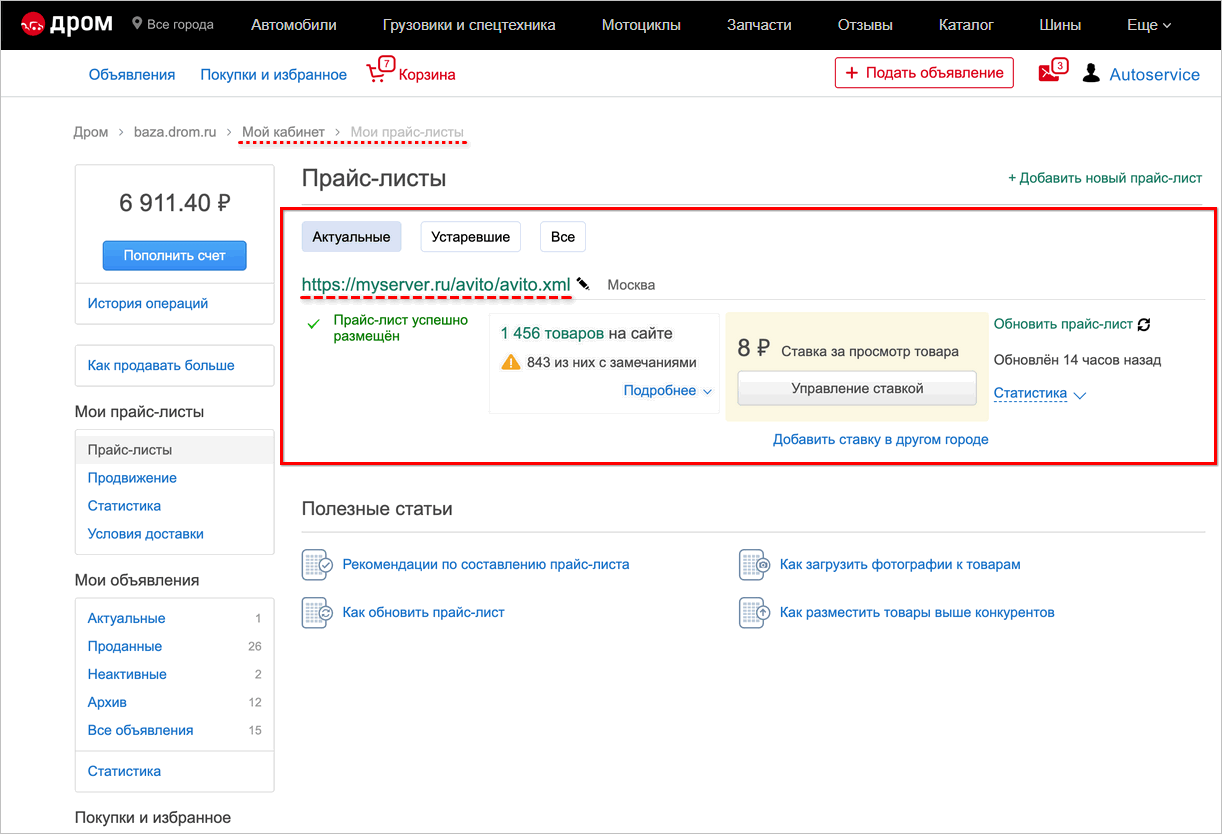Screen dimensions: 1222x834
Task: Open the messages envelope icon
Action: [x=1050, y=73]
